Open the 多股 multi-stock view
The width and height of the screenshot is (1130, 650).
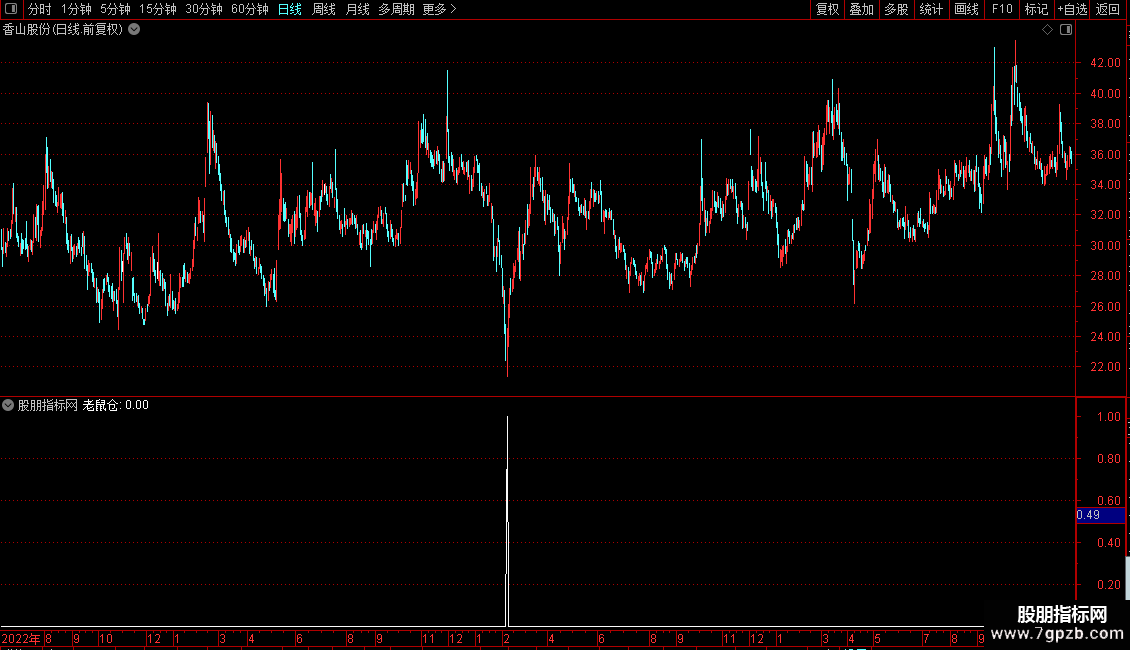click(x=896, y=9)
